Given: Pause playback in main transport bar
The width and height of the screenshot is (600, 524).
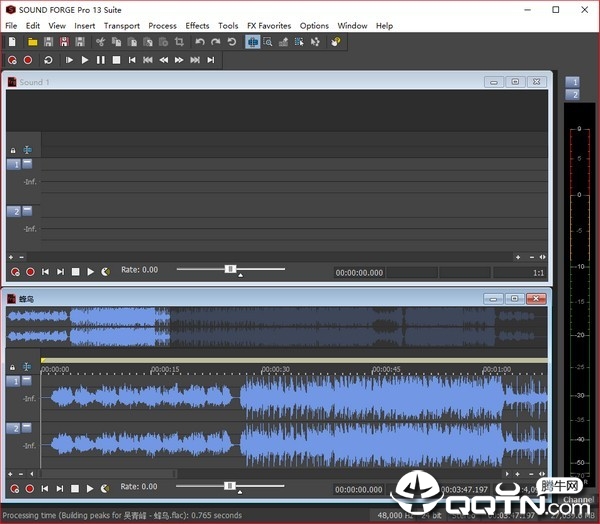Looking at the screenshot, I should (101, 60).
